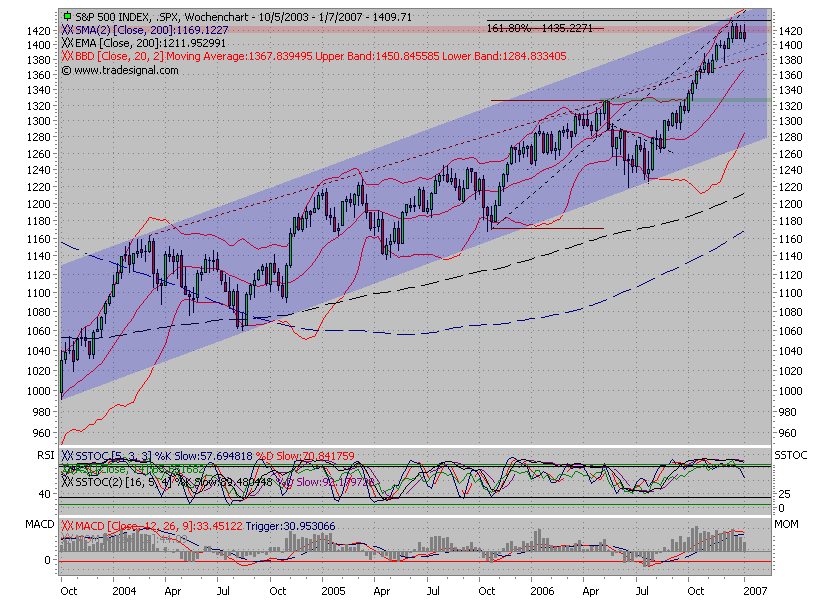Click the green symbol icon before S&P 500 INDEX
The width and height of the screenshot is (830, 608).
tap(67, 16)
